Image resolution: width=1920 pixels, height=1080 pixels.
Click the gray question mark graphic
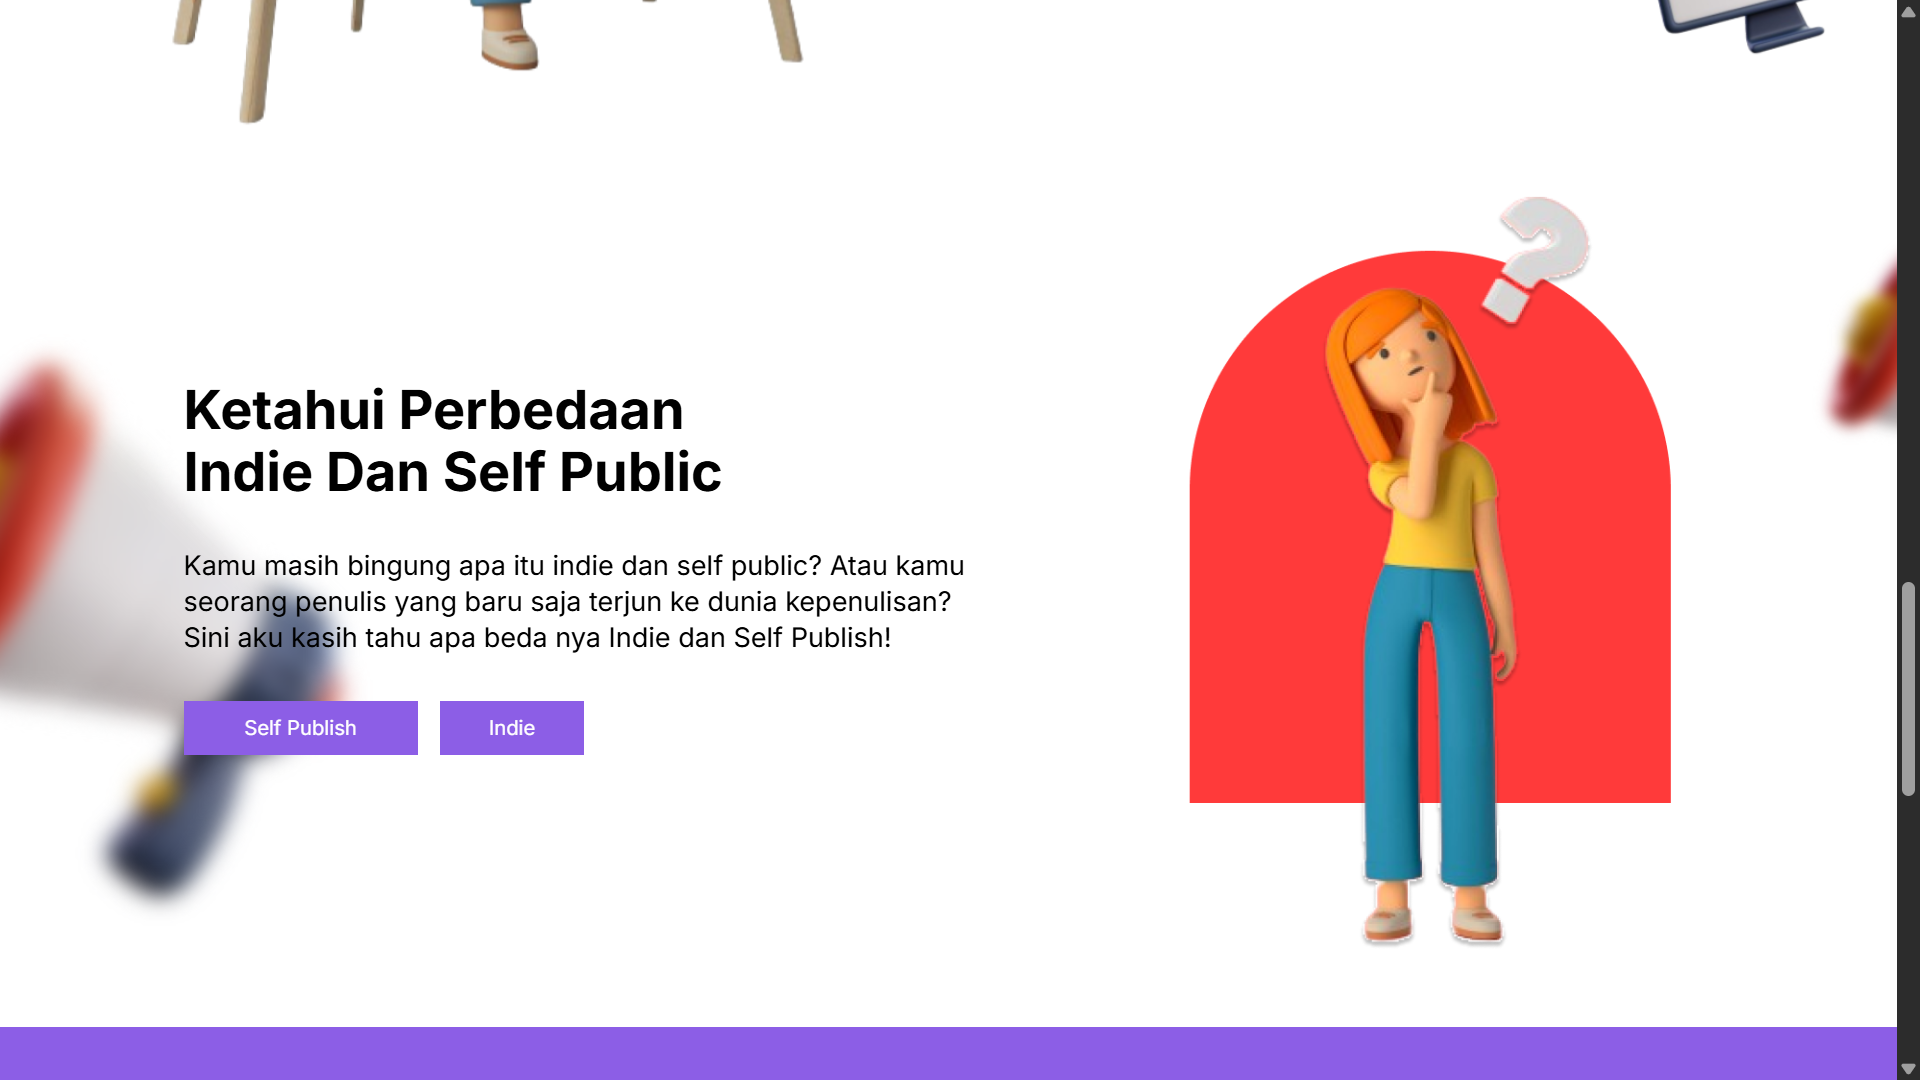click(x=1535, y=260)
